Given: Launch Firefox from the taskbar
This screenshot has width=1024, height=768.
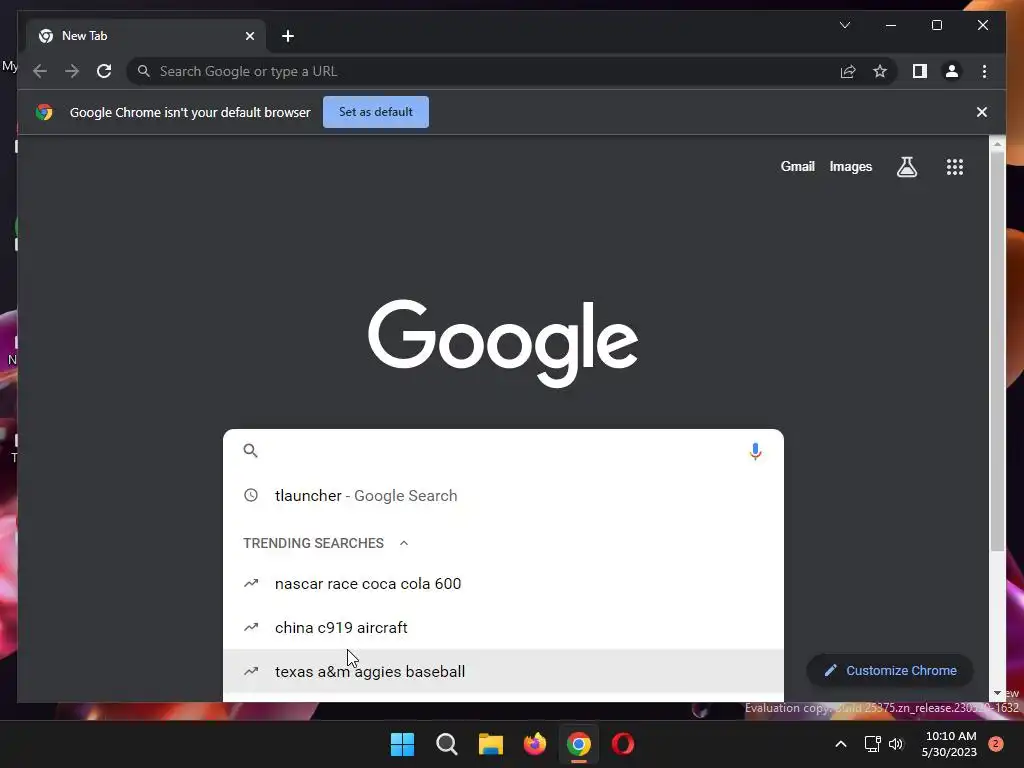Looking at the screenshot, I should 535,744.
